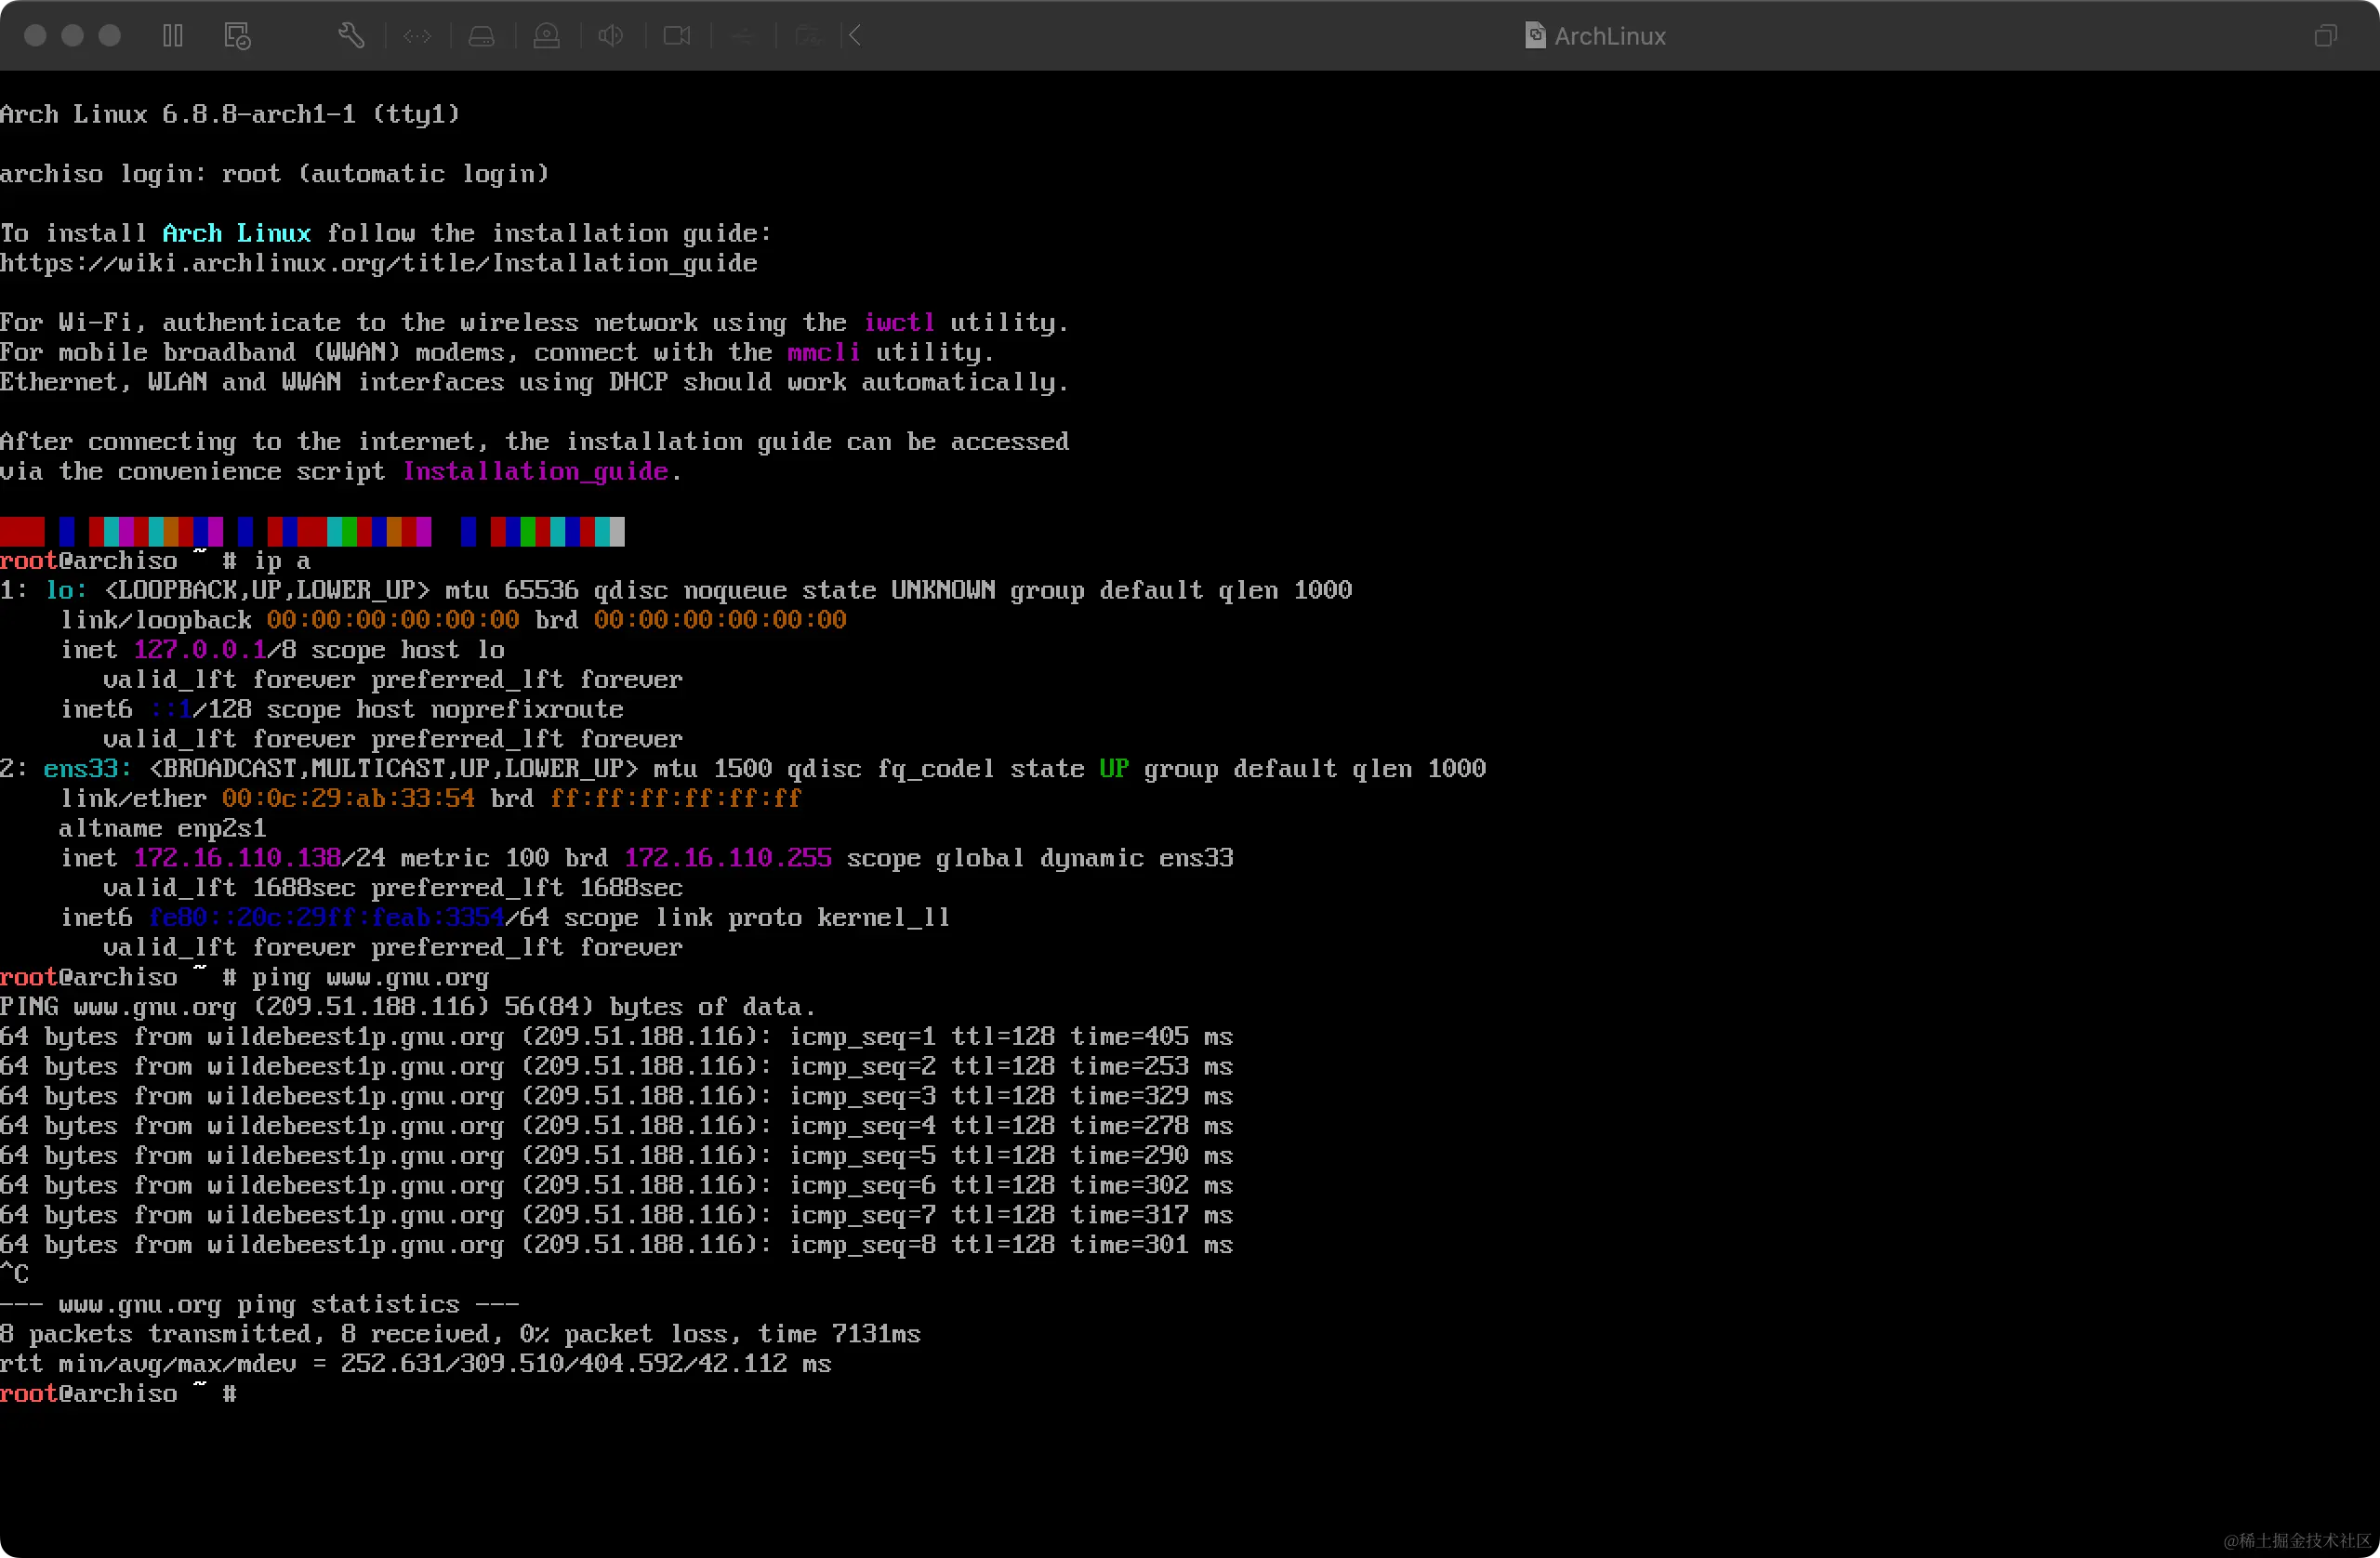This screenshot has height=1558, width=2380.
Task: Click the magenta Installation_guide script name
Action: (535, 471)
